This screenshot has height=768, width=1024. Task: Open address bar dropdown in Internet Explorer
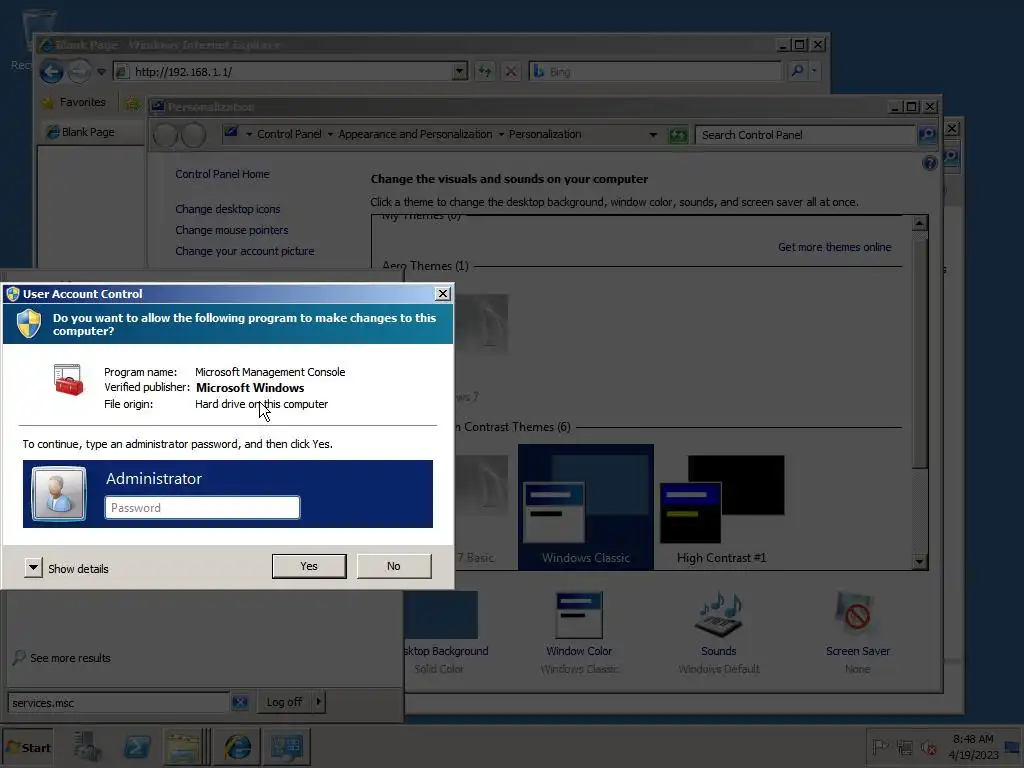click(460, 71)
